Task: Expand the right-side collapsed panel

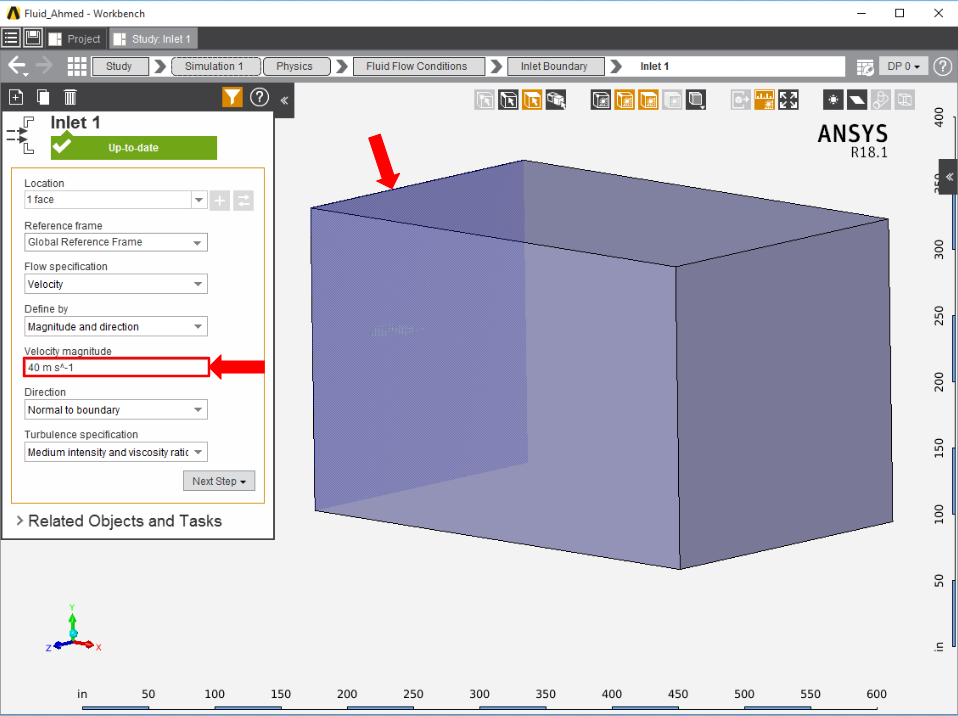Action: tap(949, 177)
